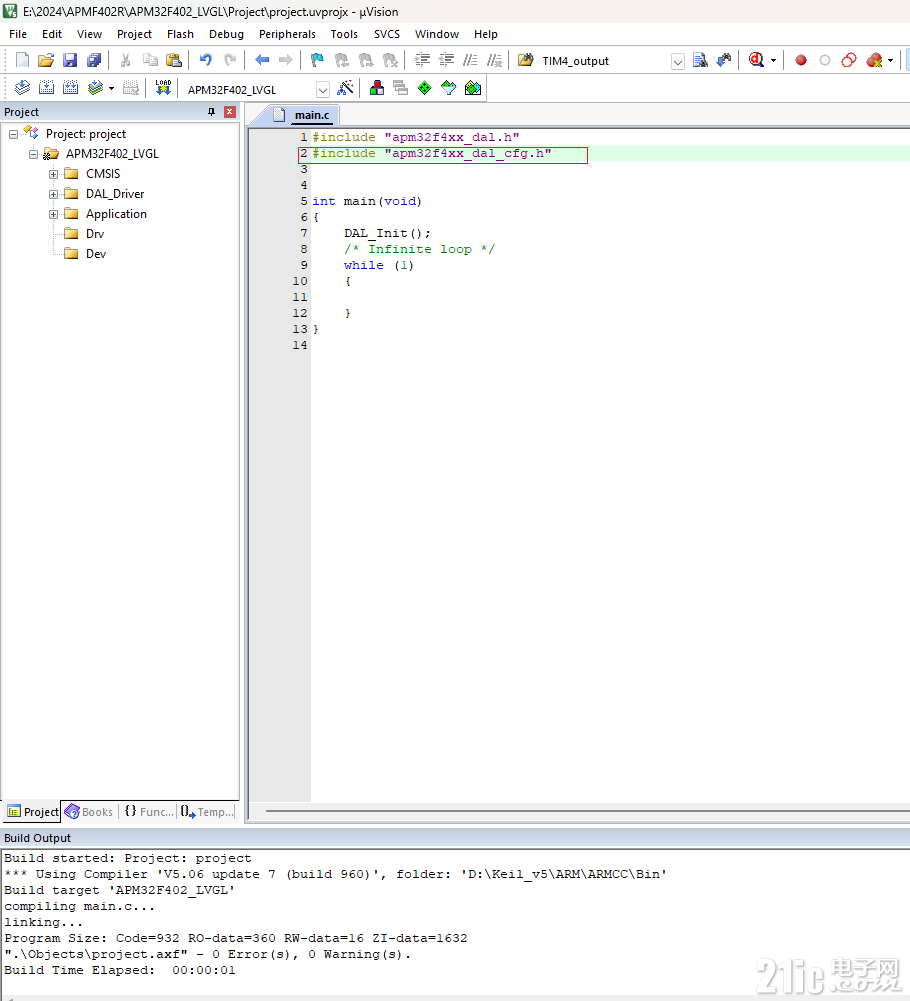Open the Tools menu
Viewport: 910px width, 1001px height.
click(344, 34)
